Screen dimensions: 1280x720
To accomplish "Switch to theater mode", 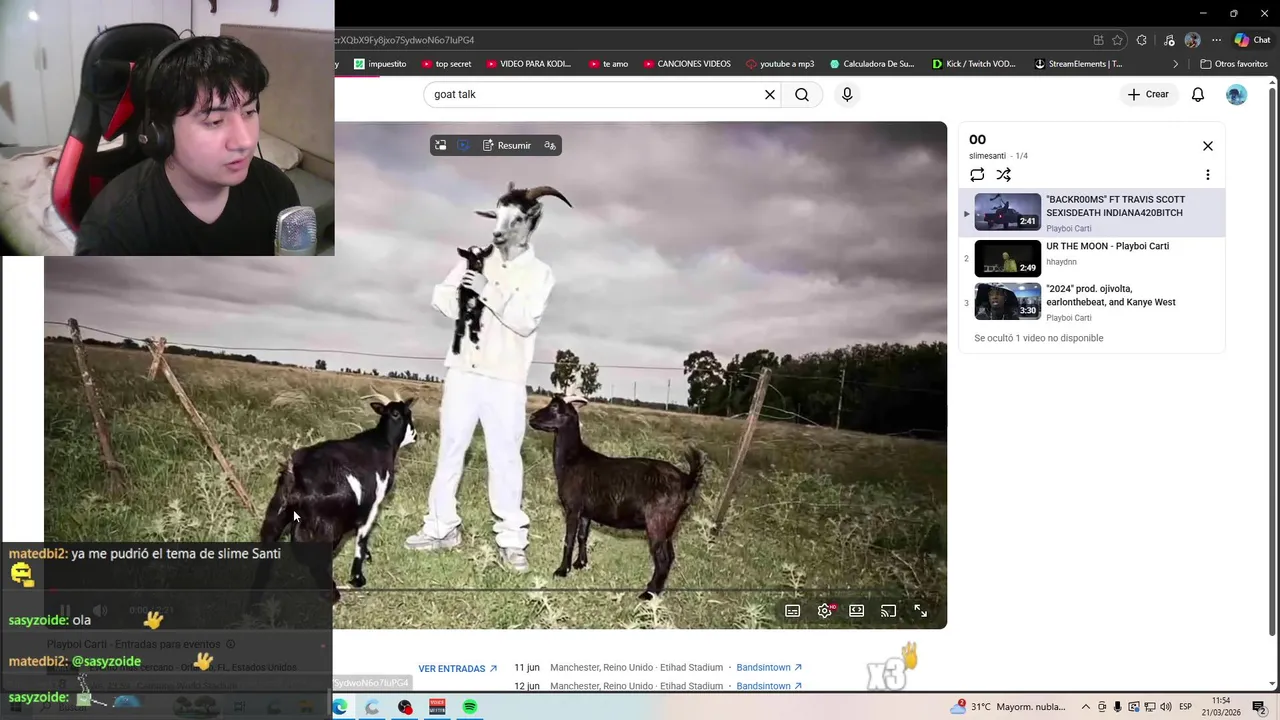I will [x=857, y=611].
